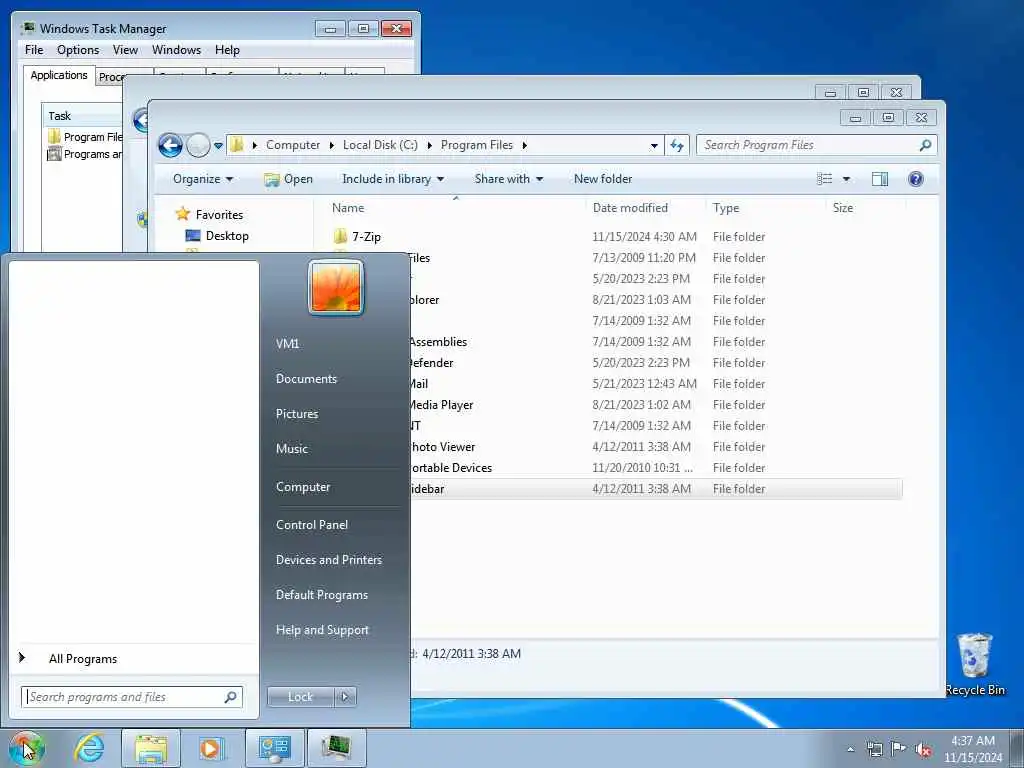Image resolution: width=1024 pixels, height=768 pixels.
Task: Expand the arrow after Program Files breadcrumb
Action: (524, 145)
